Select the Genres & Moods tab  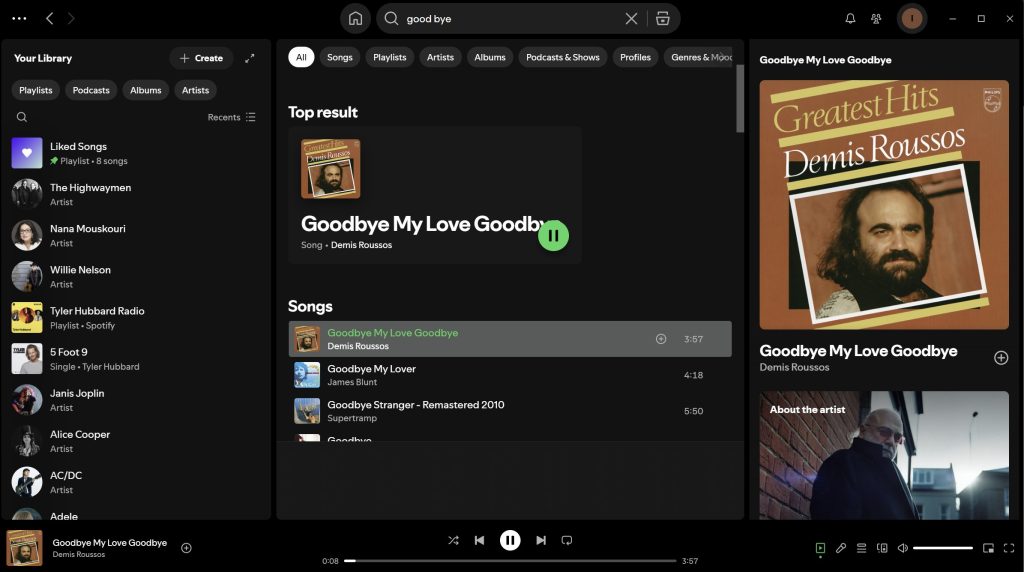click(x=698, y=57)
